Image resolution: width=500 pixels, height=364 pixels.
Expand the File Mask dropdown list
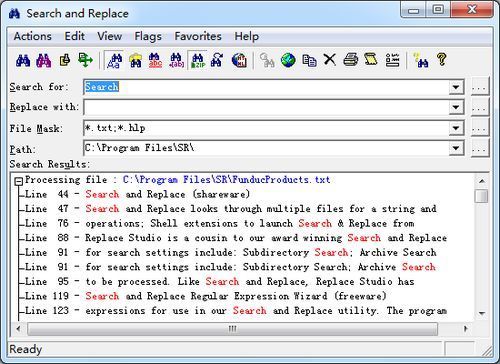click(456, 128)
